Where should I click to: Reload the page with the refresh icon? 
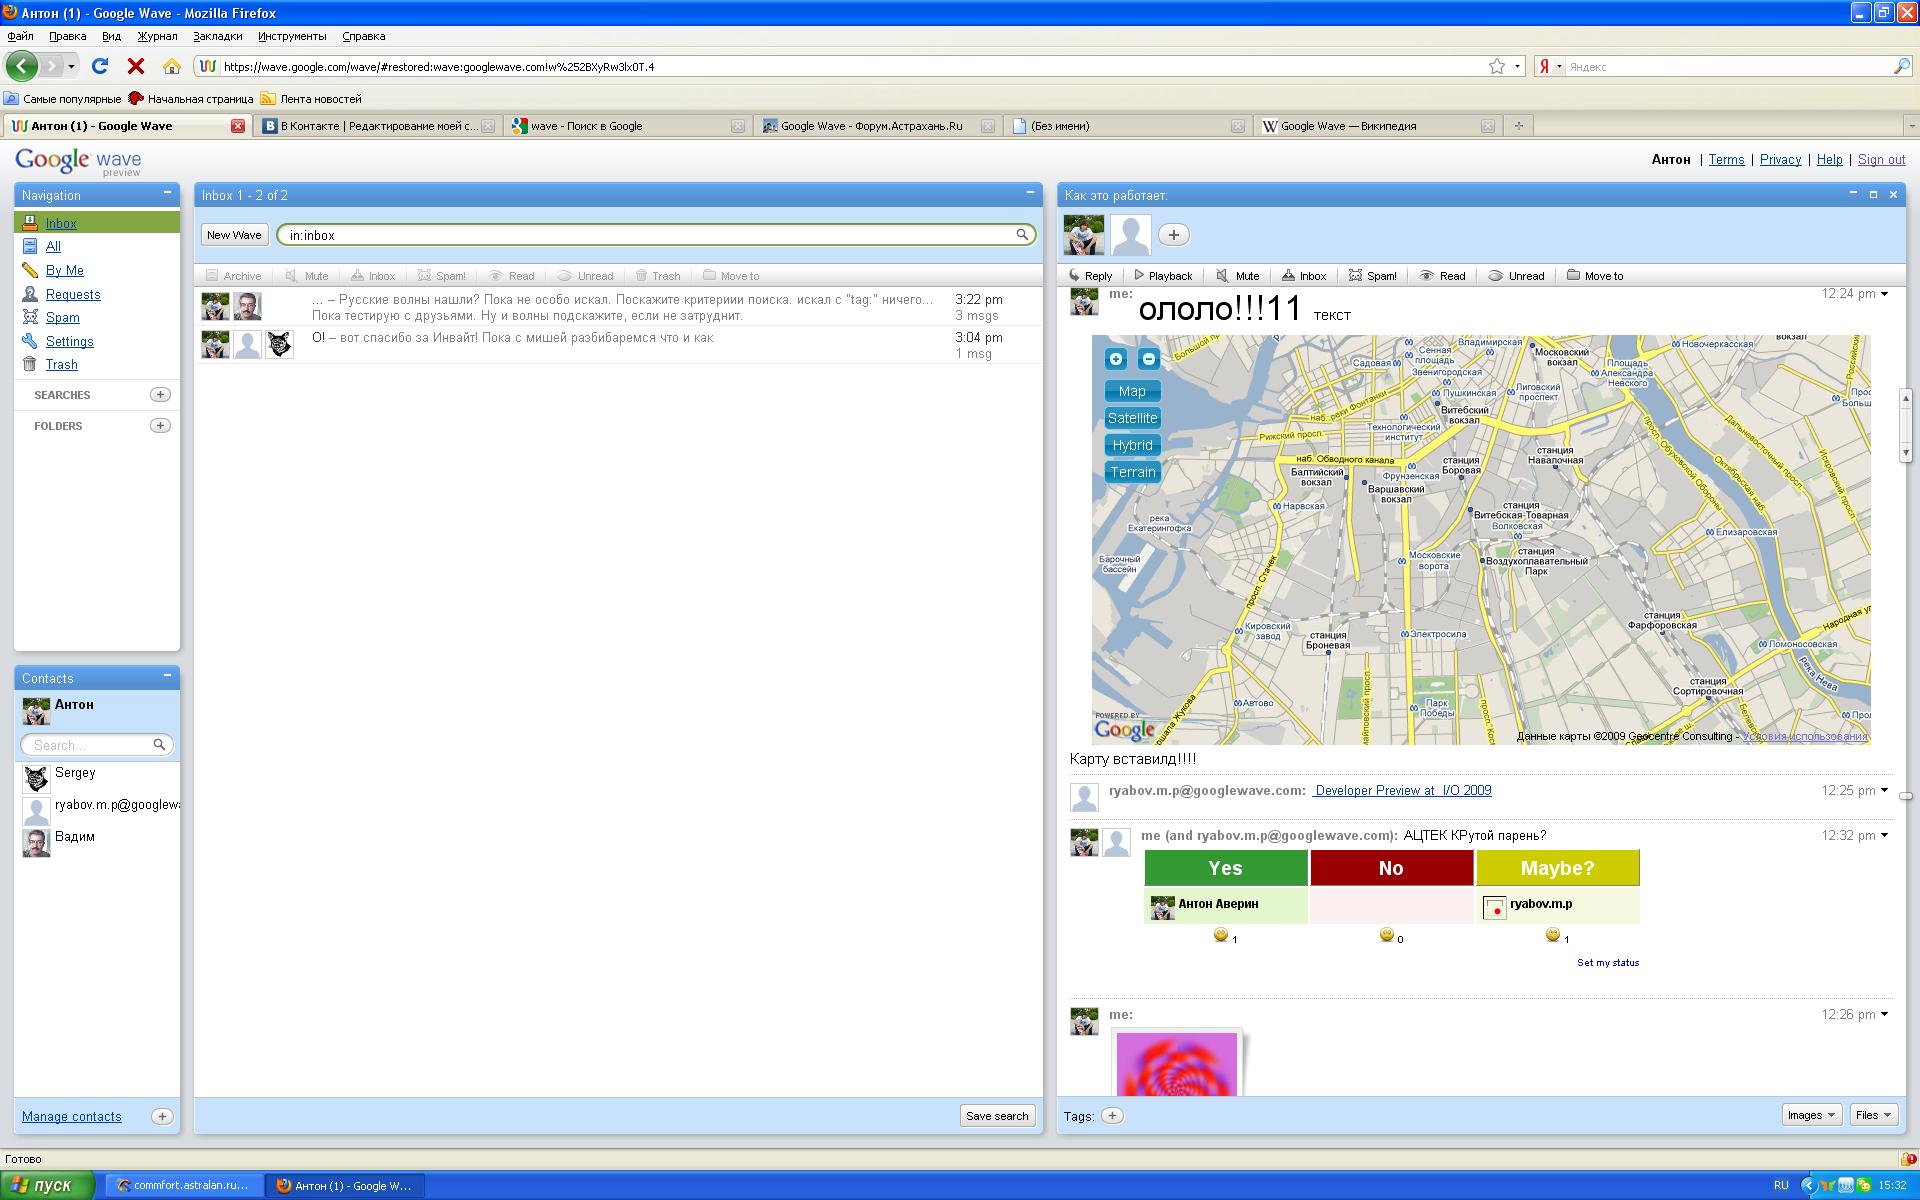(x=100, y=66)
